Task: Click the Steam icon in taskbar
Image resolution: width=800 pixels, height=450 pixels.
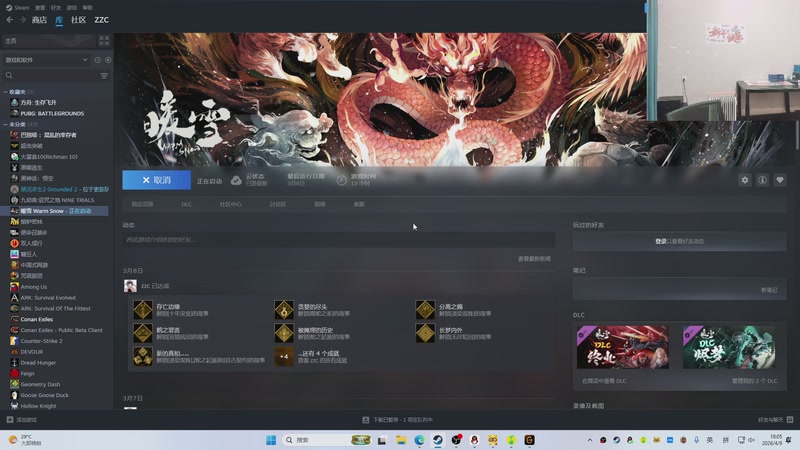Action: [x=438, y=440]
